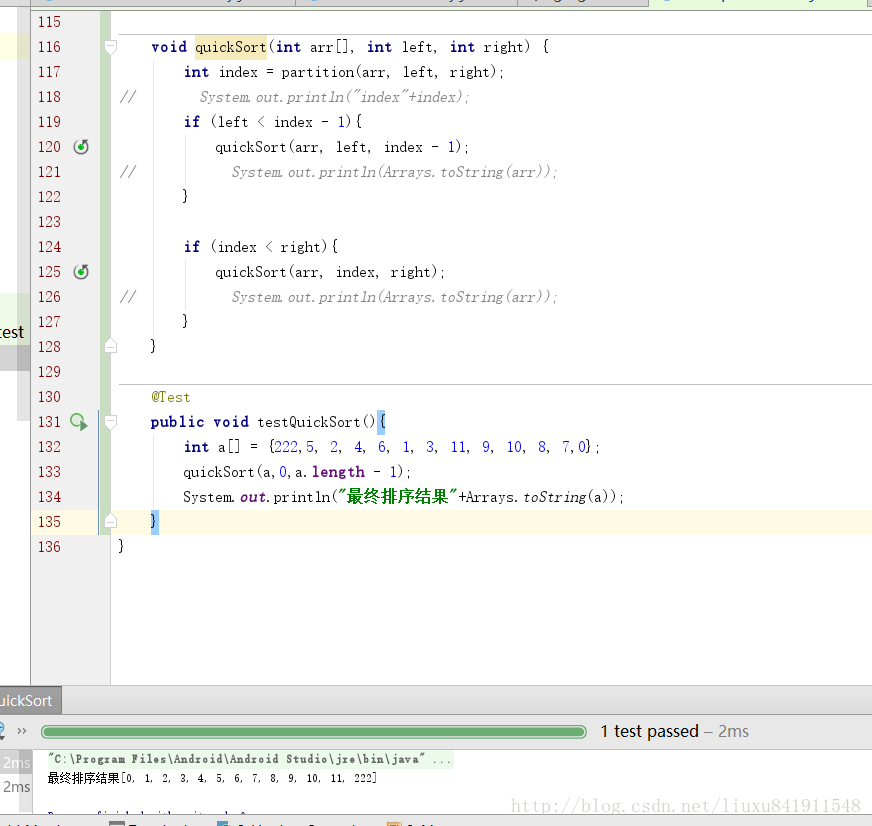Click the commented println on line 126
This screenshot has width=872, height=826.
click(394, 297)
